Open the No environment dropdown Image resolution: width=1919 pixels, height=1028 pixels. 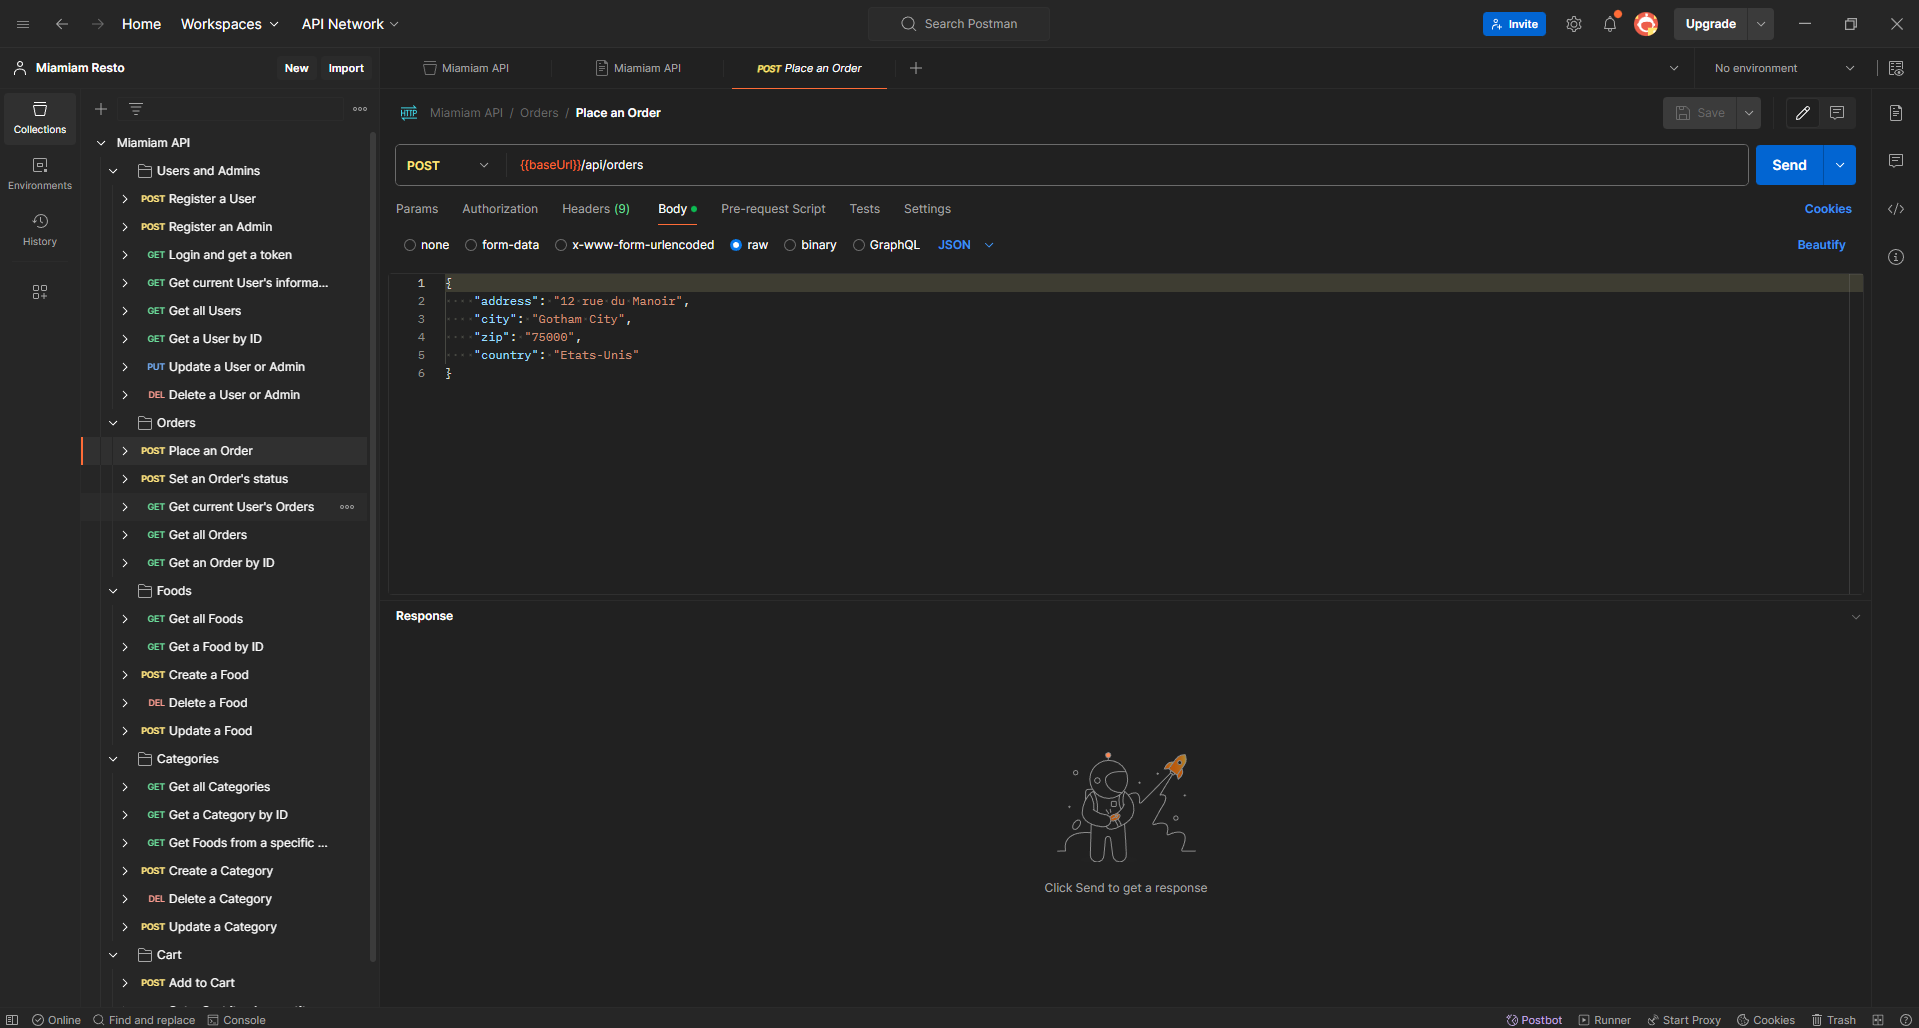(x=1784, y=68)
